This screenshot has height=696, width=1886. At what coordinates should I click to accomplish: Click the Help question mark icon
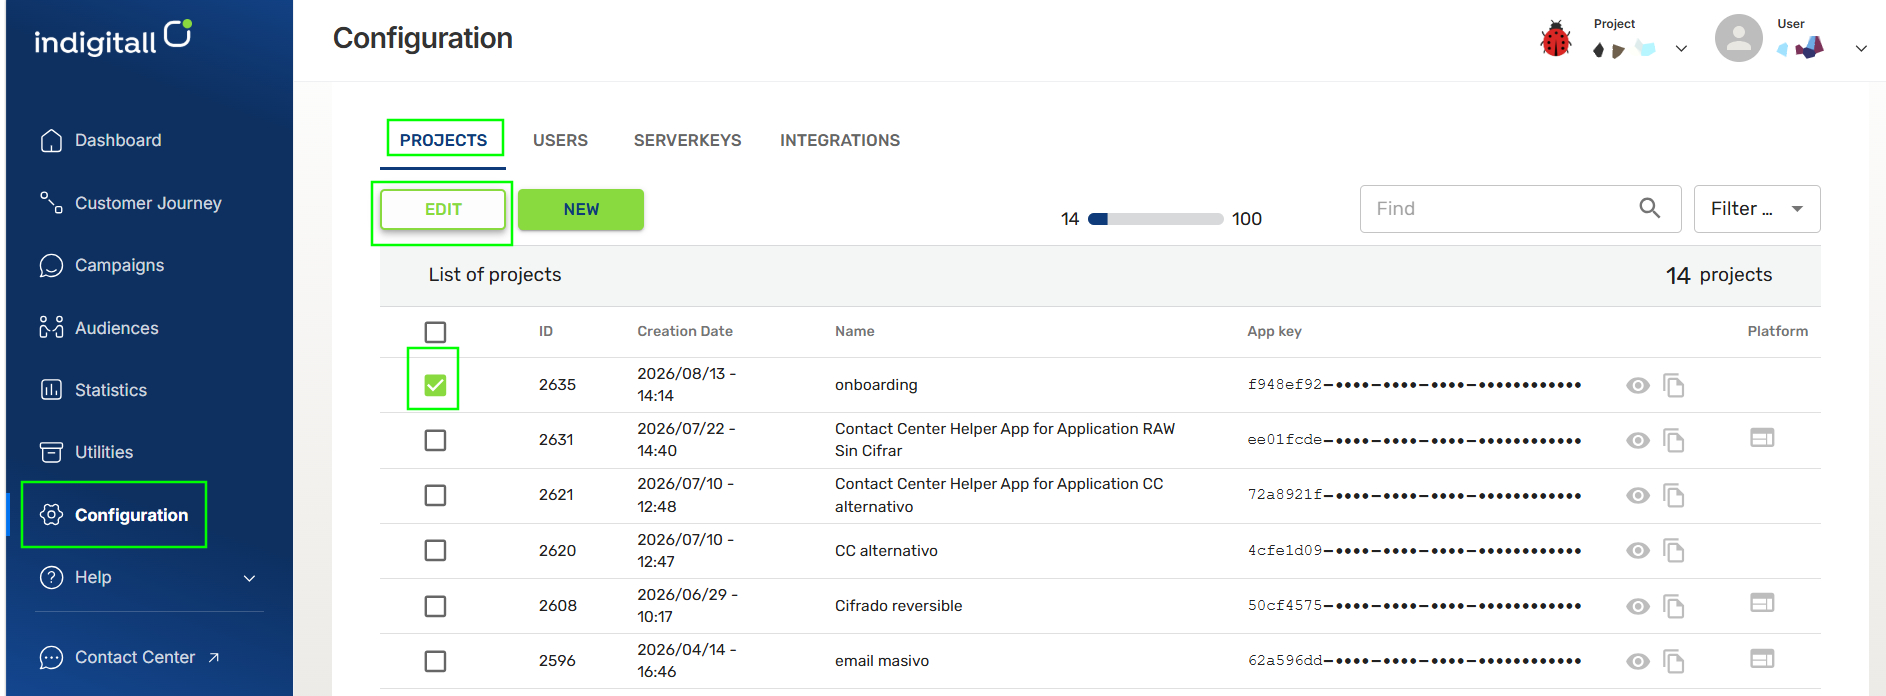[x=51, y=577]
